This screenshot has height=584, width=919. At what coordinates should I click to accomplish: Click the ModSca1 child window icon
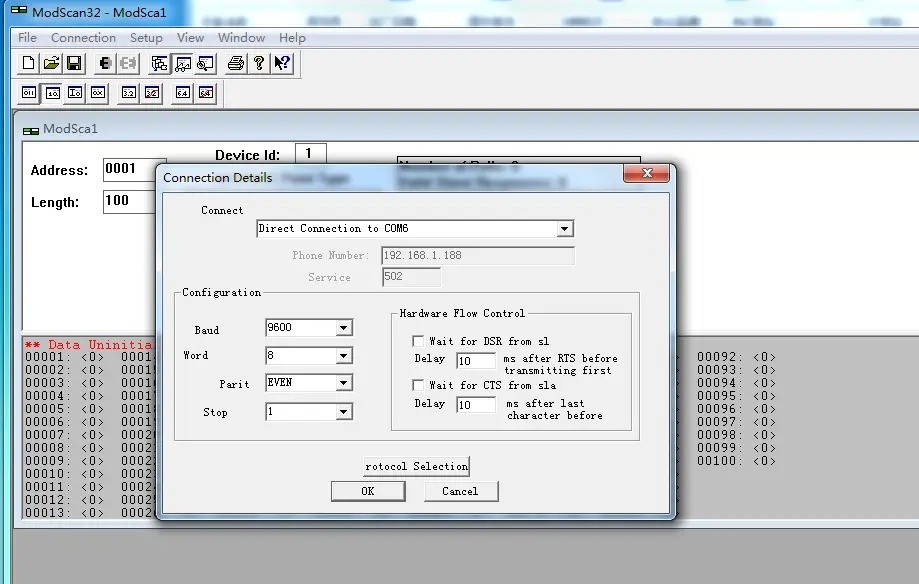pos(31,130)
